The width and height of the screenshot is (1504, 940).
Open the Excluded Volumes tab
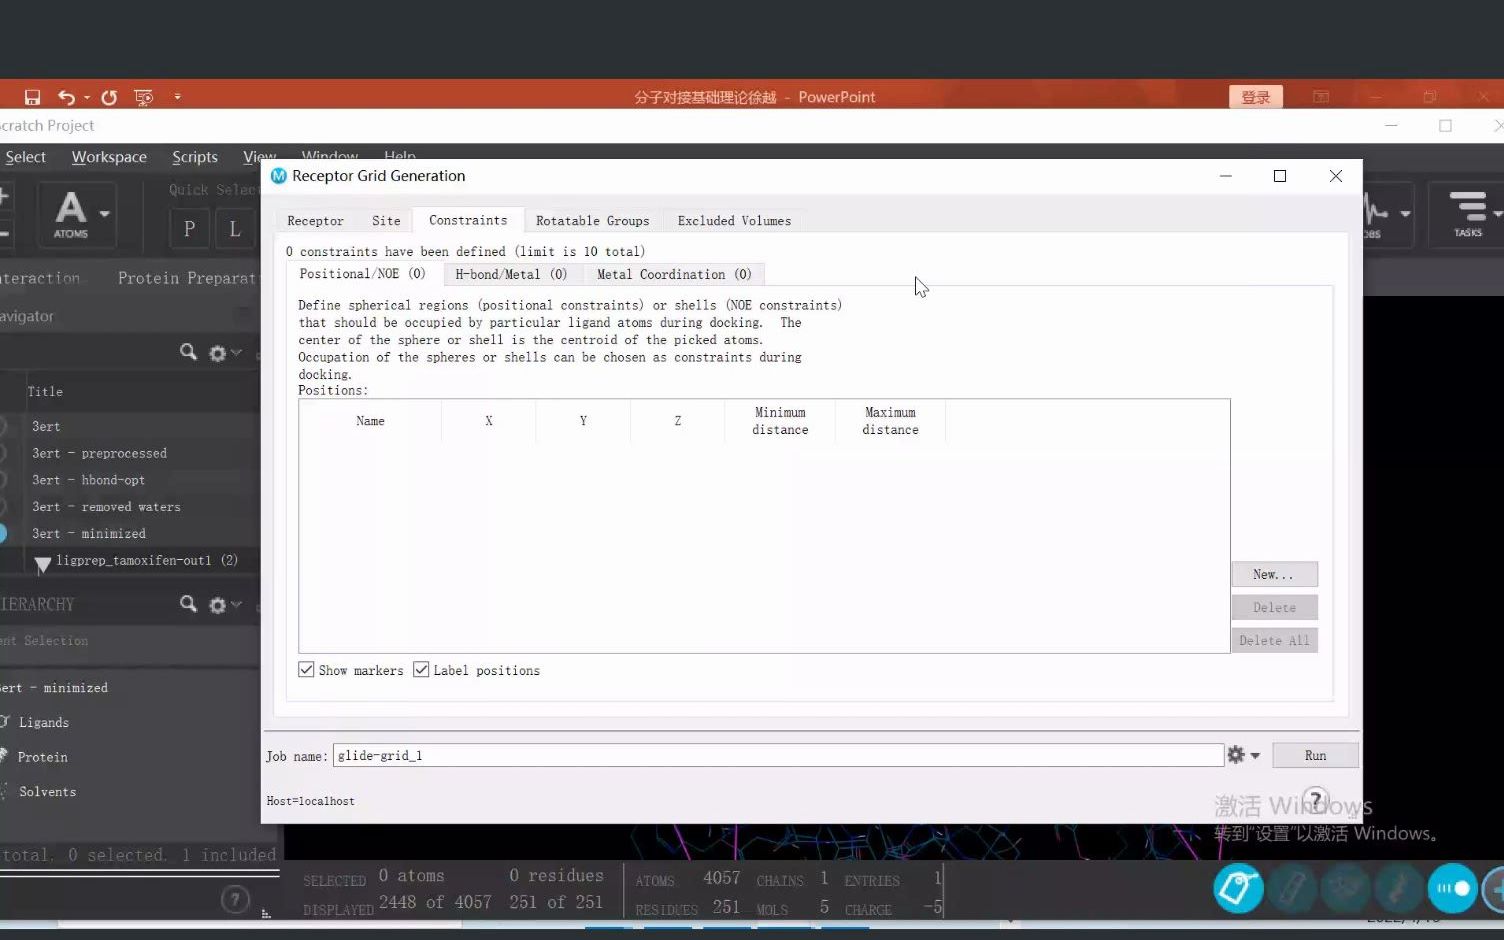(x=734, y=221)
